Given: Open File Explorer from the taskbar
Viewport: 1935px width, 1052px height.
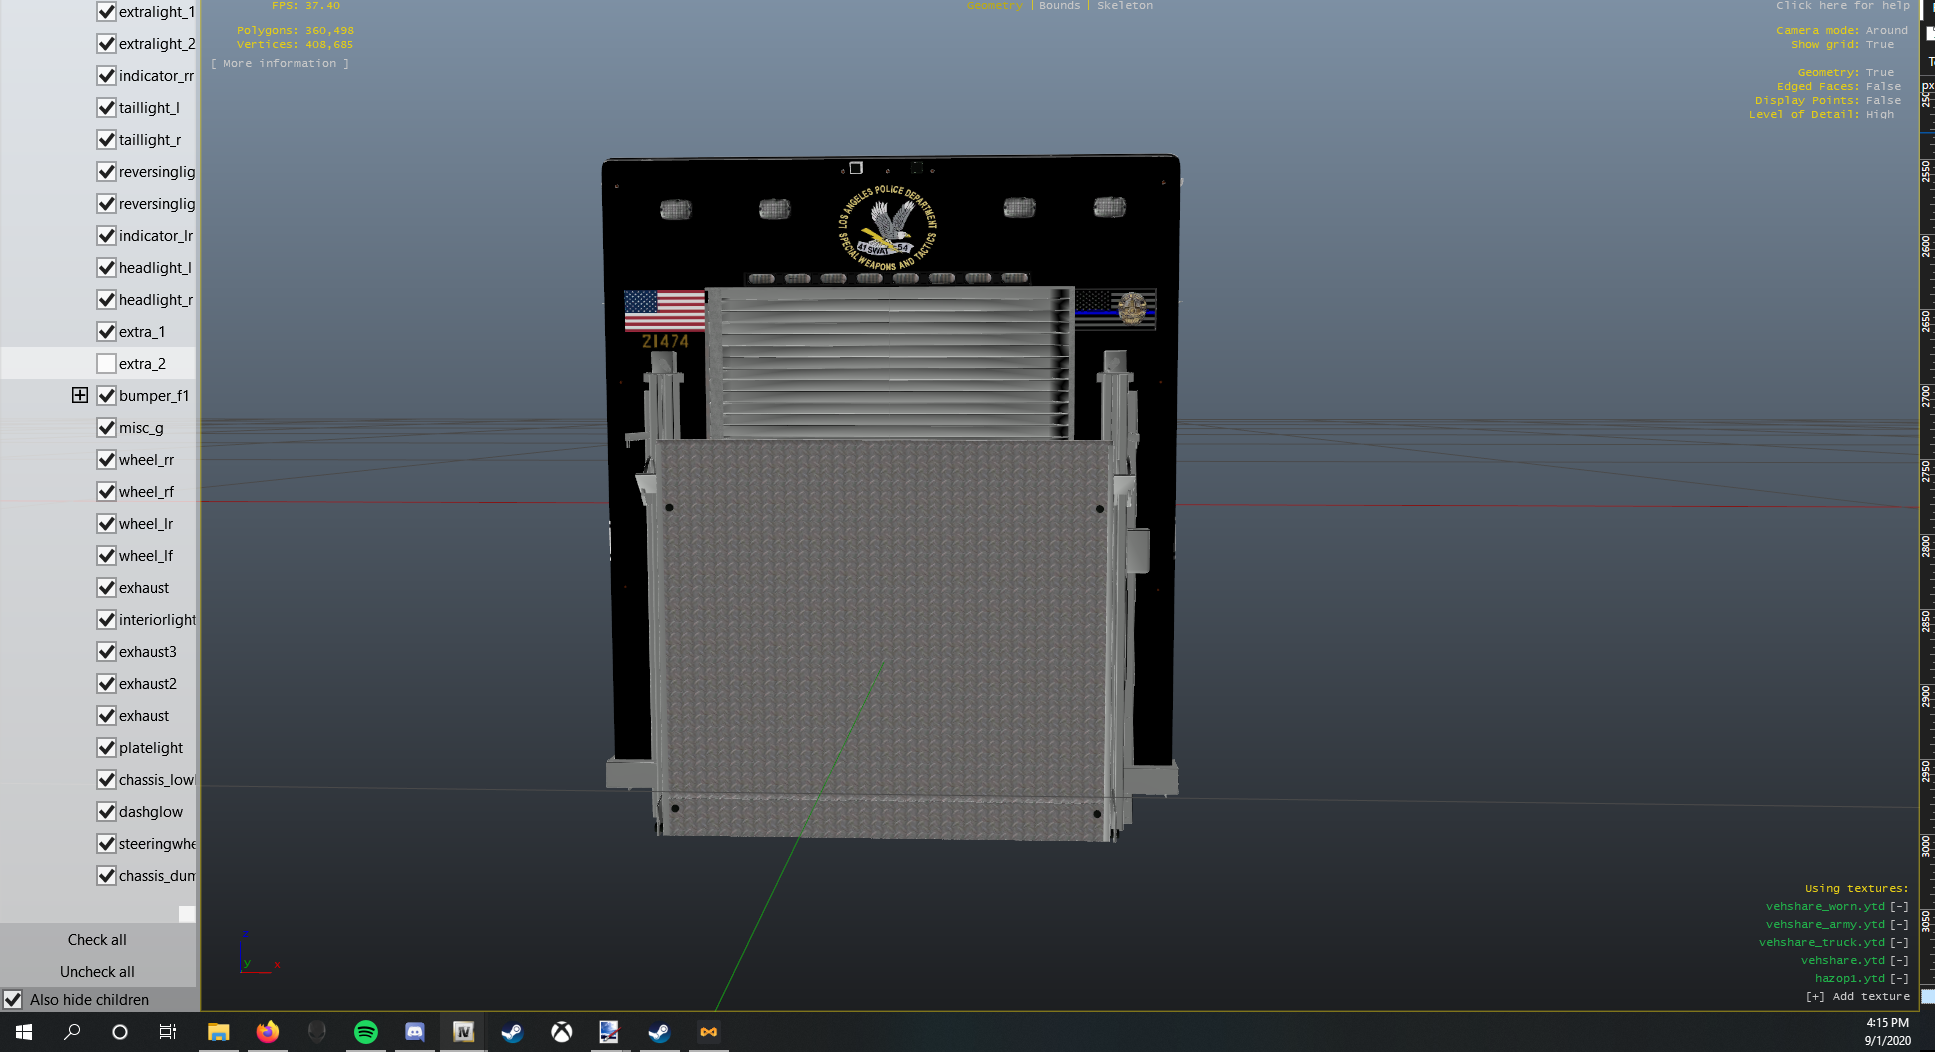Looking at the screenshot, I should [x=218, y=1032].
